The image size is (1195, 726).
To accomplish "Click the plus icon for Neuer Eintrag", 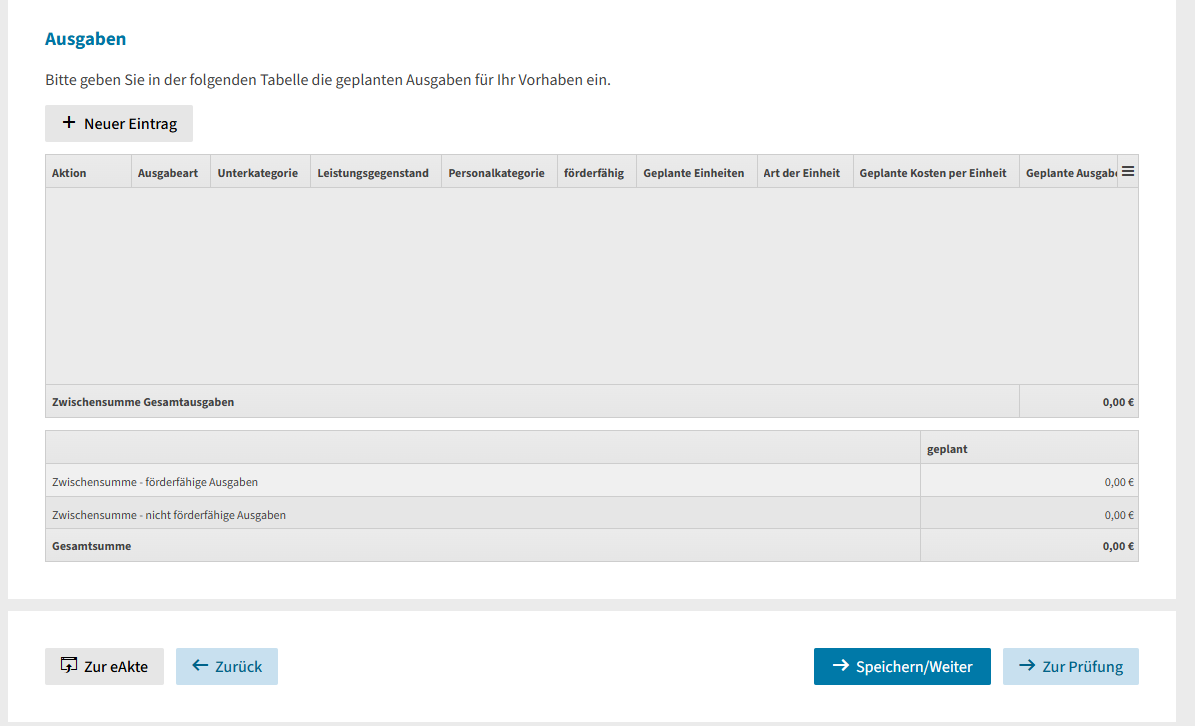I will tap(69, 123).
